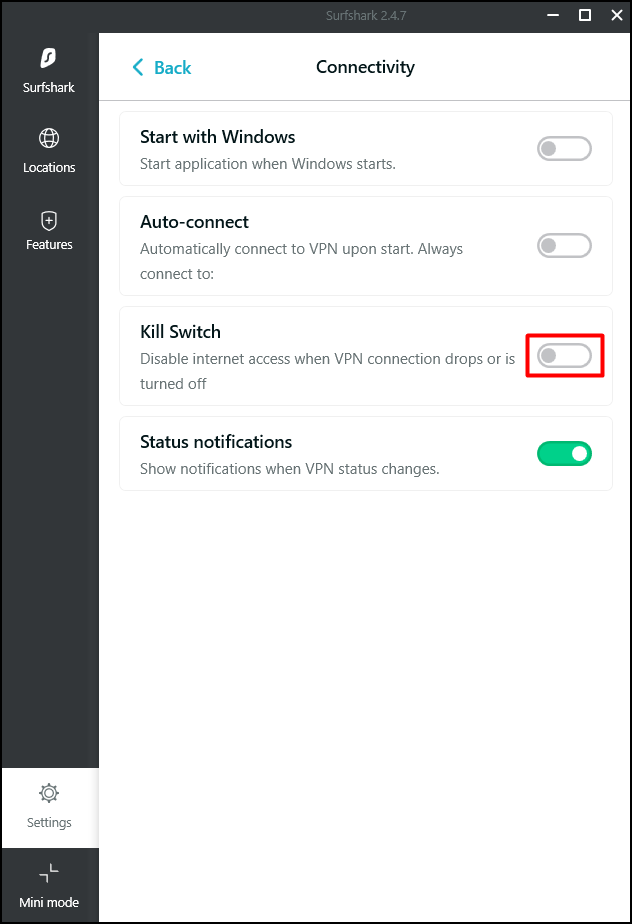Click the Mini mode collapse arrows icon
This screenshot has width=632, height=924.
49,873
